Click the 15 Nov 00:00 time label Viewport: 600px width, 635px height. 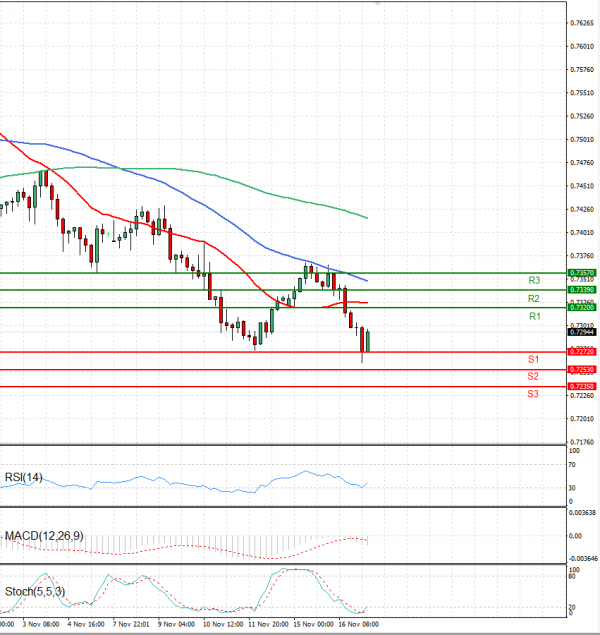click(x=313, y=624)
